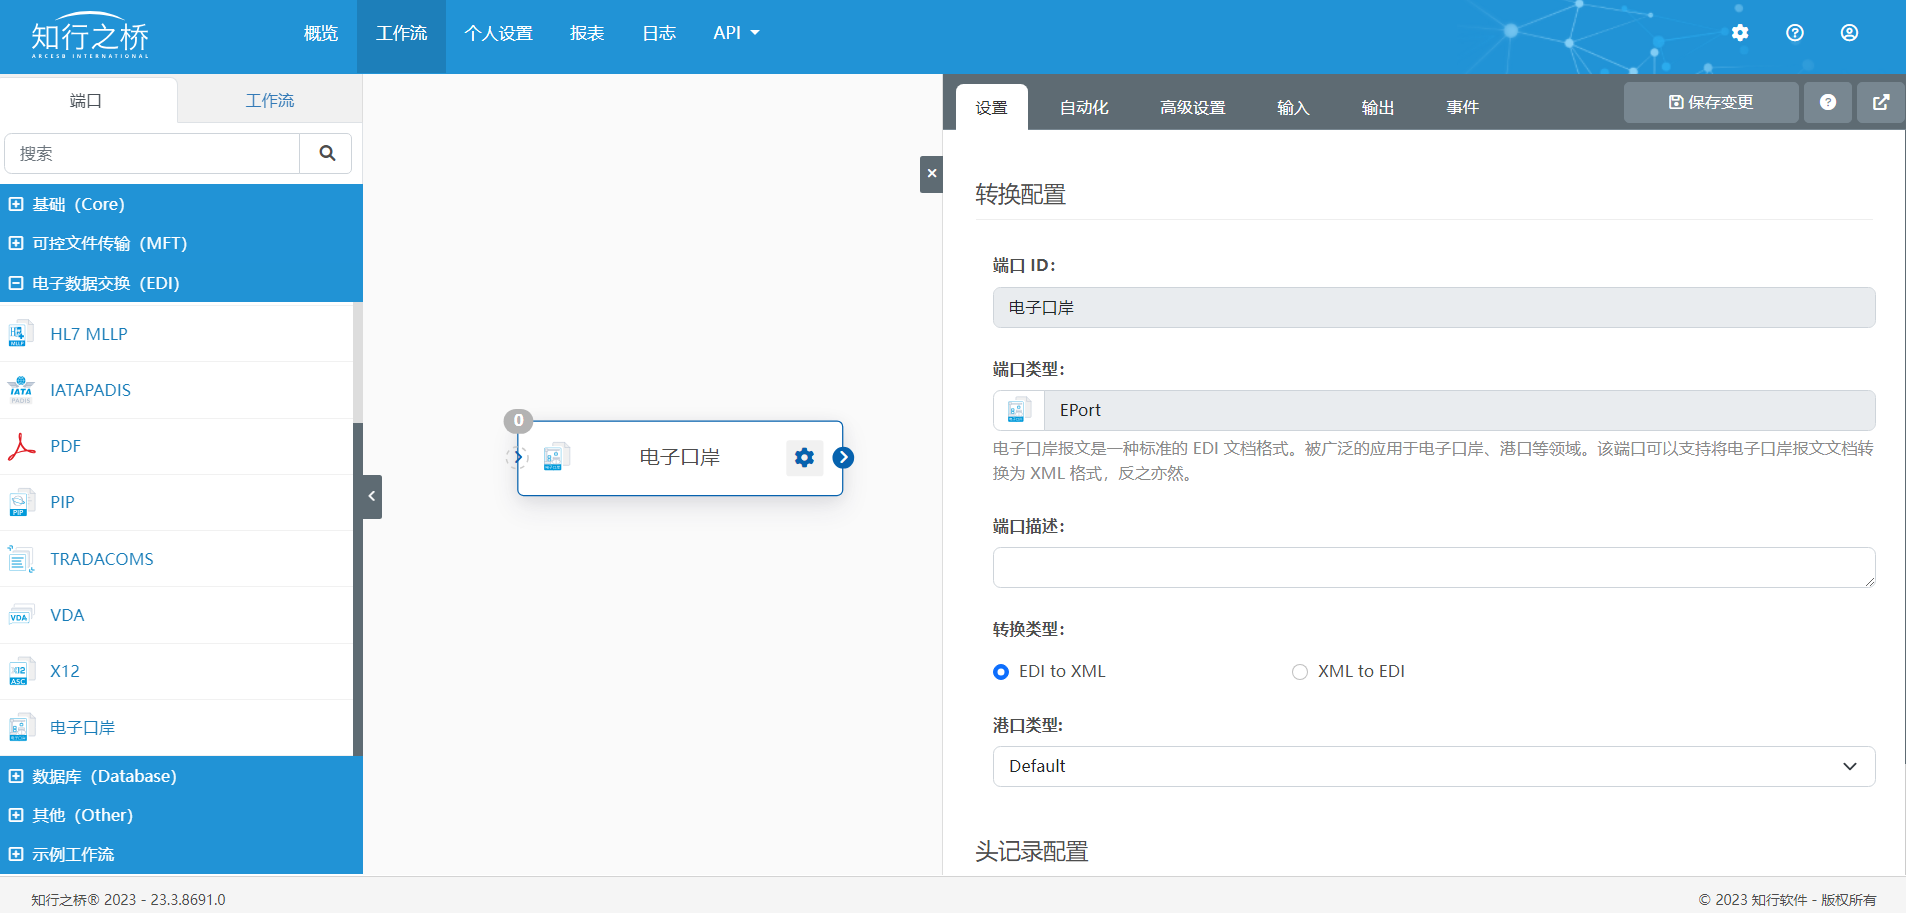Click the search magnifier button
The image size is (1906, 913).
pyautogui.click(x=326, y=153)
